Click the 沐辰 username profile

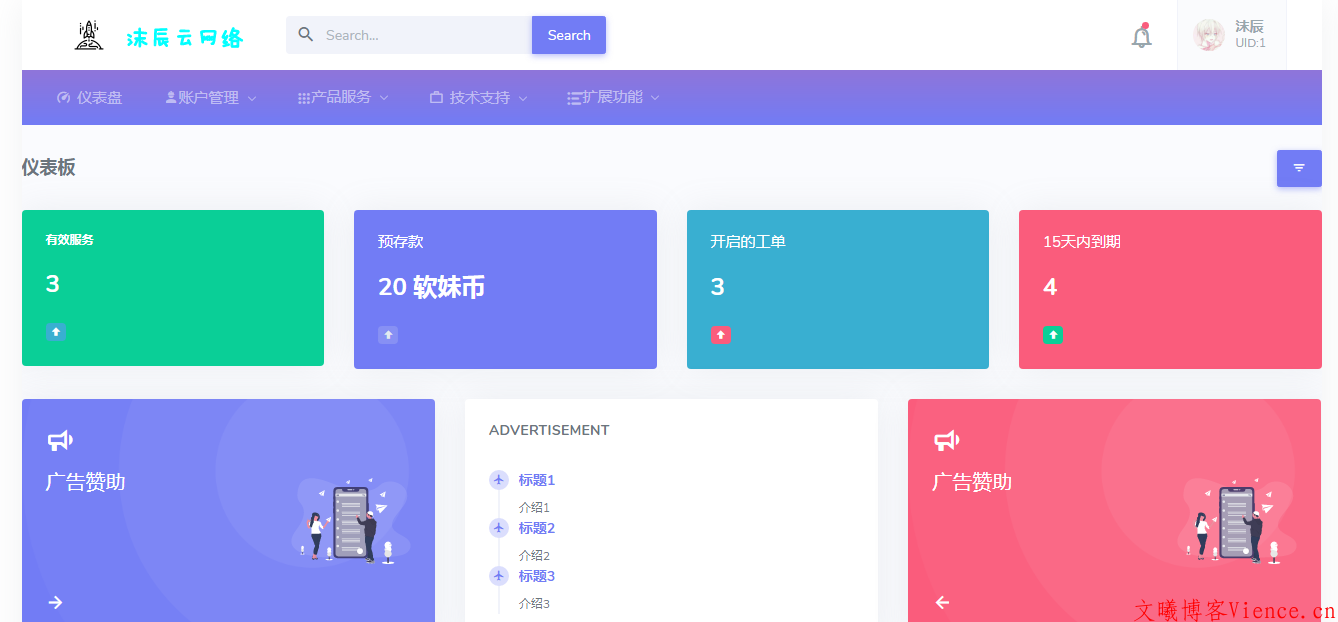pos(1249,27)
